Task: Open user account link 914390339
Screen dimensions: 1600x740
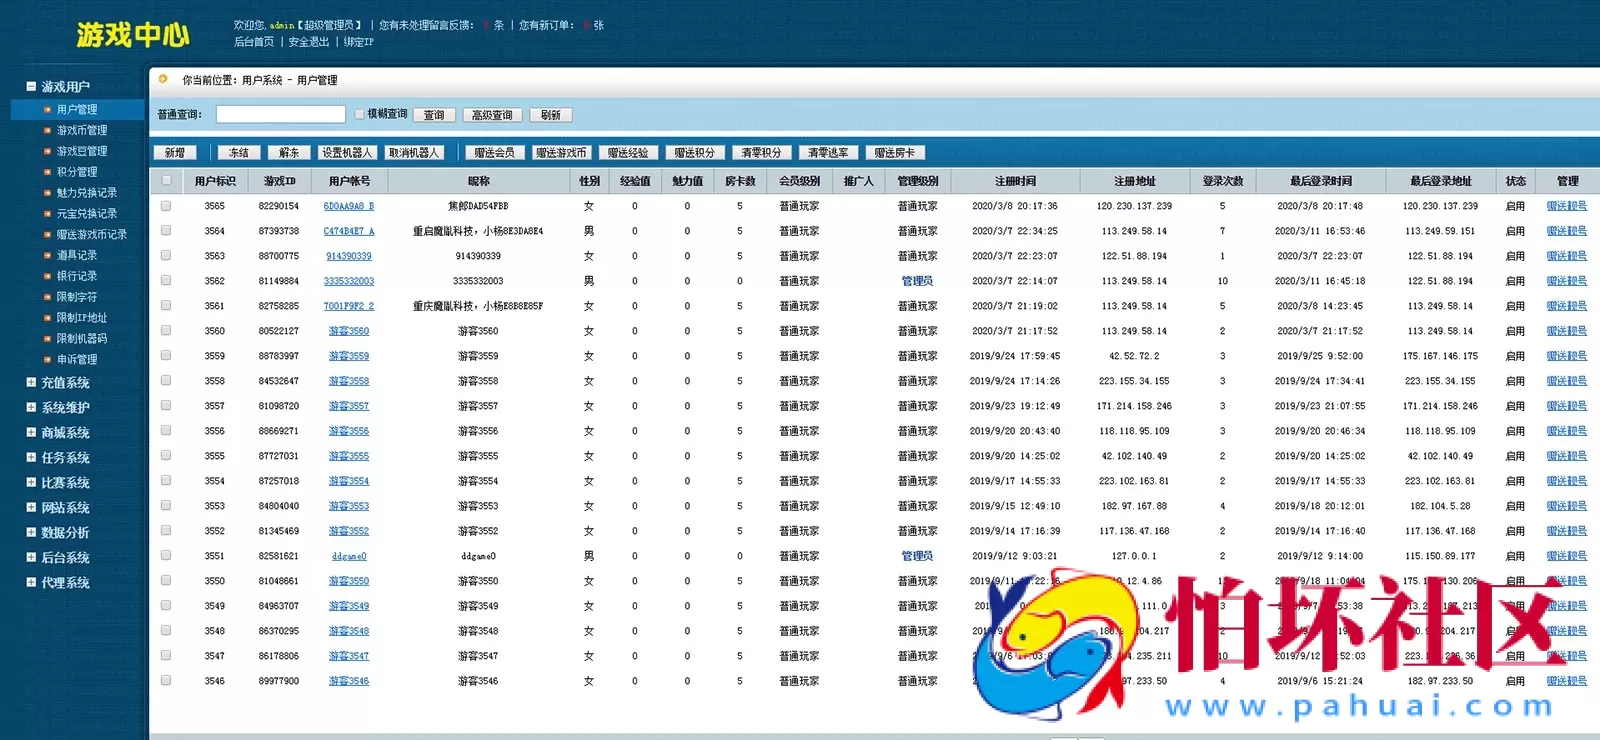Action: tap(349, 256)
